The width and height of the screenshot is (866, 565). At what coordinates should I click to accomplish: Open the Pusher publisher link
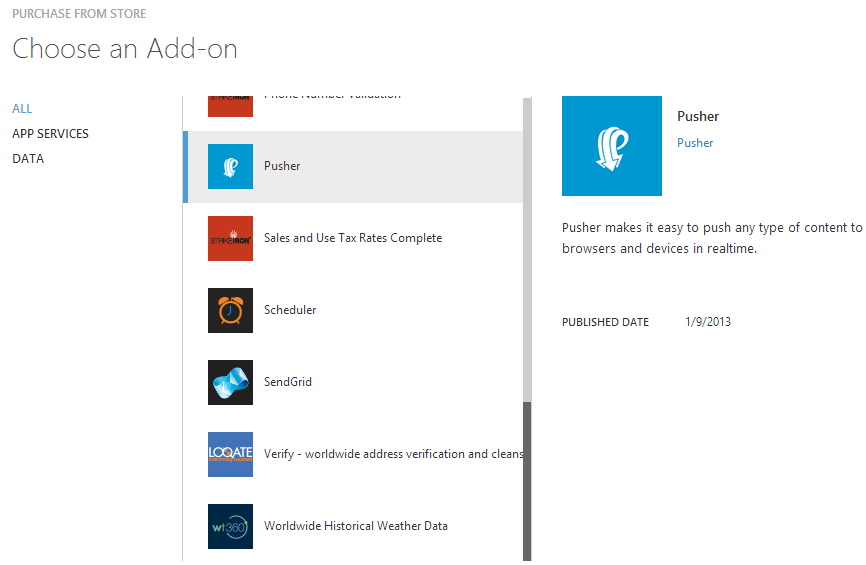coord(695,142)
